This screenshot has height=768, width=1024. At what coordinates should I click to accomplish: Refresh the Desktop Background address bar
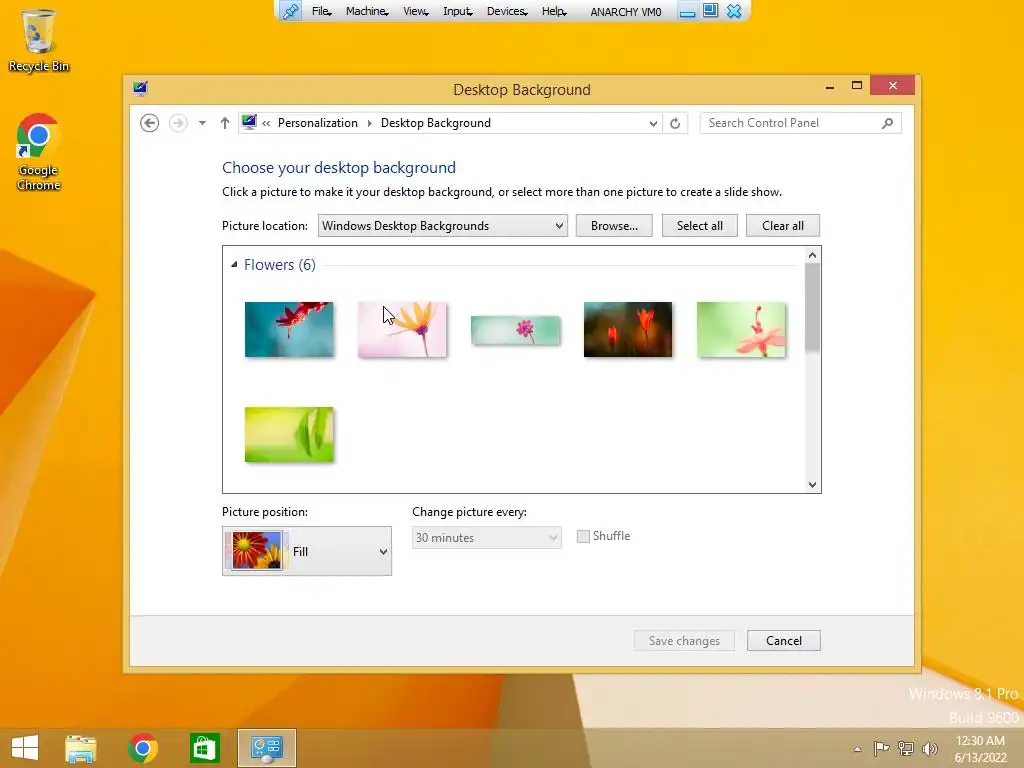(x=675, y=123)
